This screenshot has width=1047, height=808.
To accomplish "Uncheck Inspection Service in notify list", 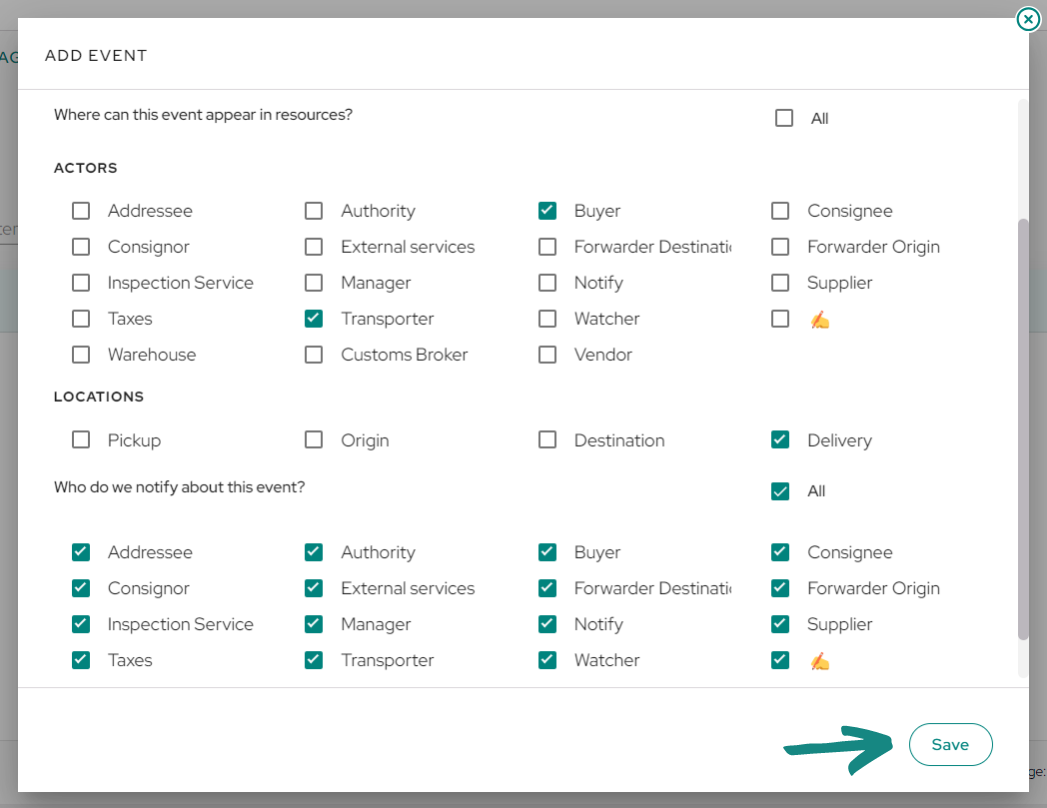I will click(x=81, y=624).
